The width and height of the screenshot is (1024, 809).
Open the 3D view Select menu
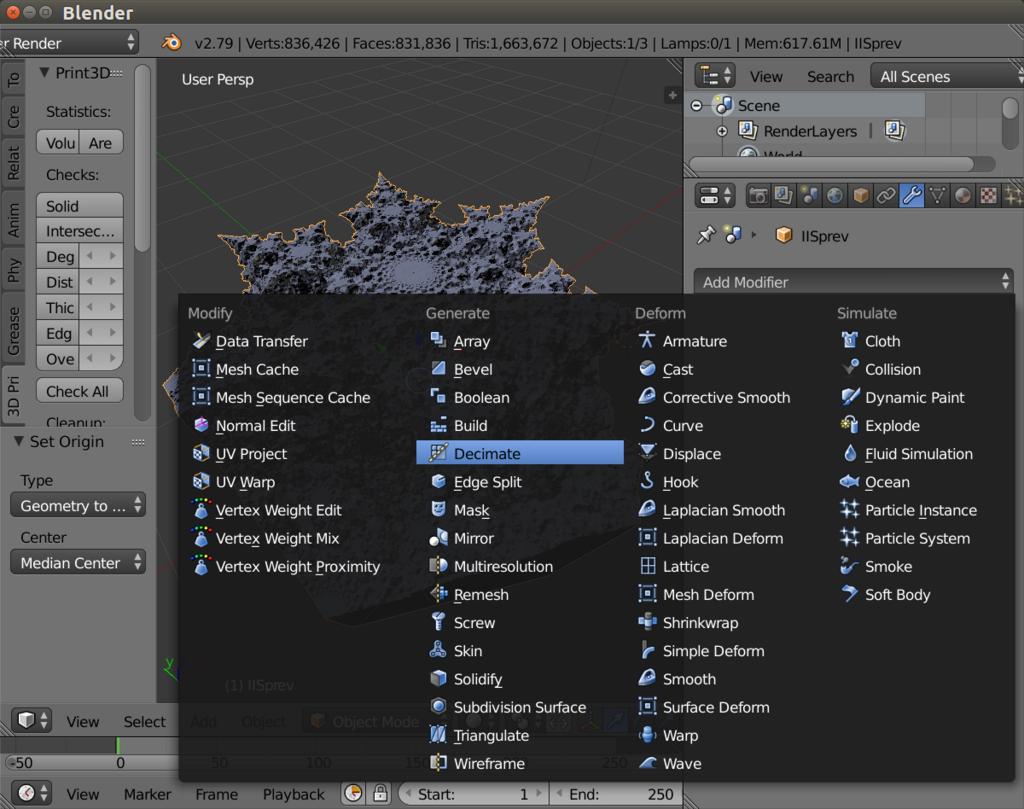coord(144,722)
